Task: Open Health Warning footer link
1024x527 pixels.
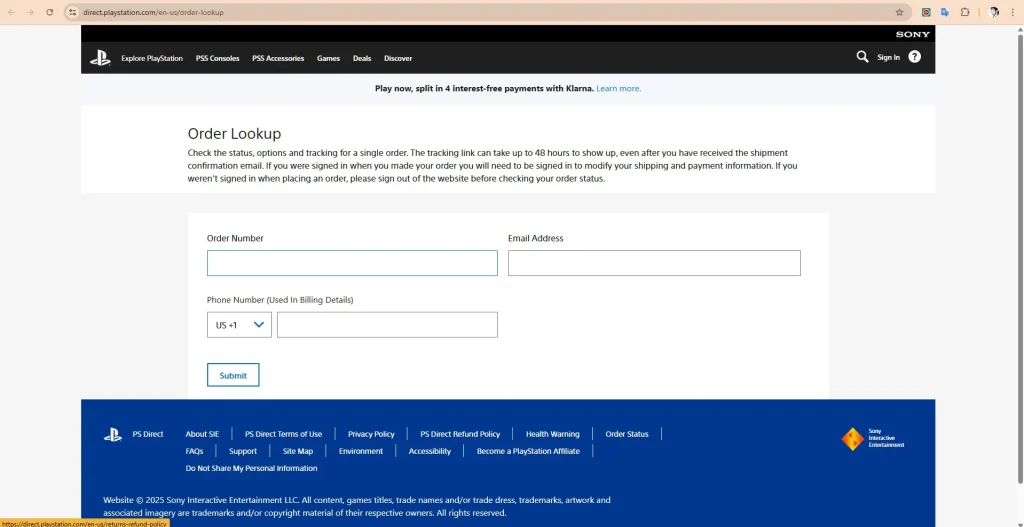Action: pos(552,434)
